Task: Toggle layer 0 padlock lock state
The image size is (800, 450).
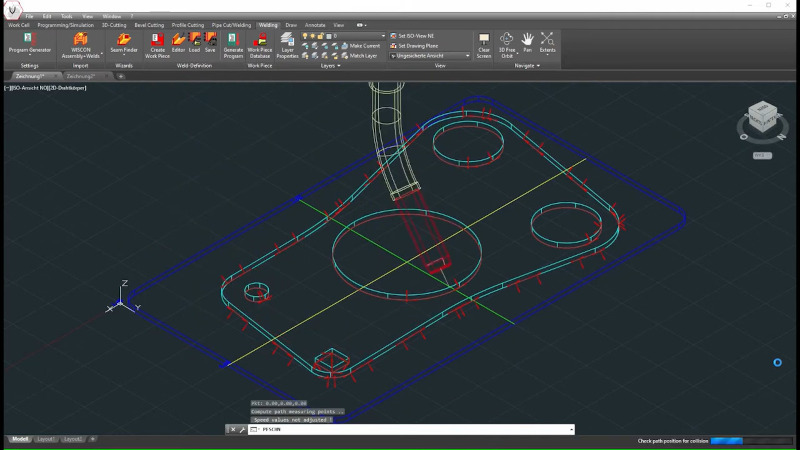Action: (x=320, y=36)
